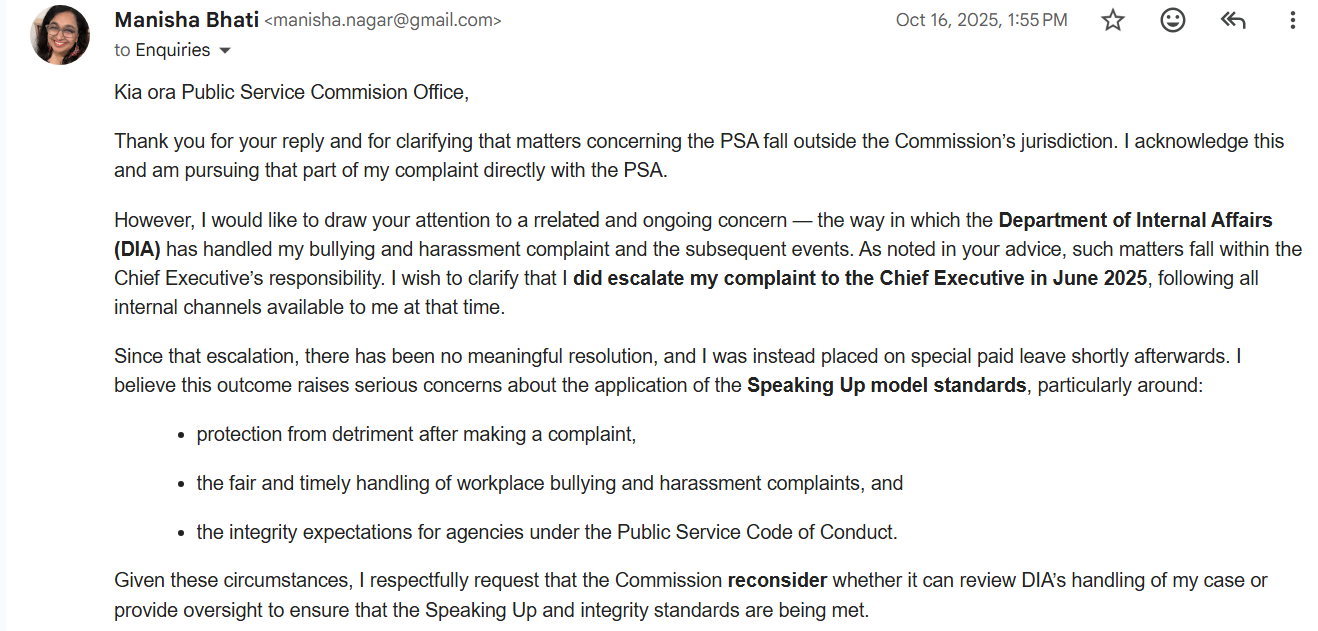Click the sender name Manisha Bhati
Screen dimensions: 1318x631
(186, 20)
